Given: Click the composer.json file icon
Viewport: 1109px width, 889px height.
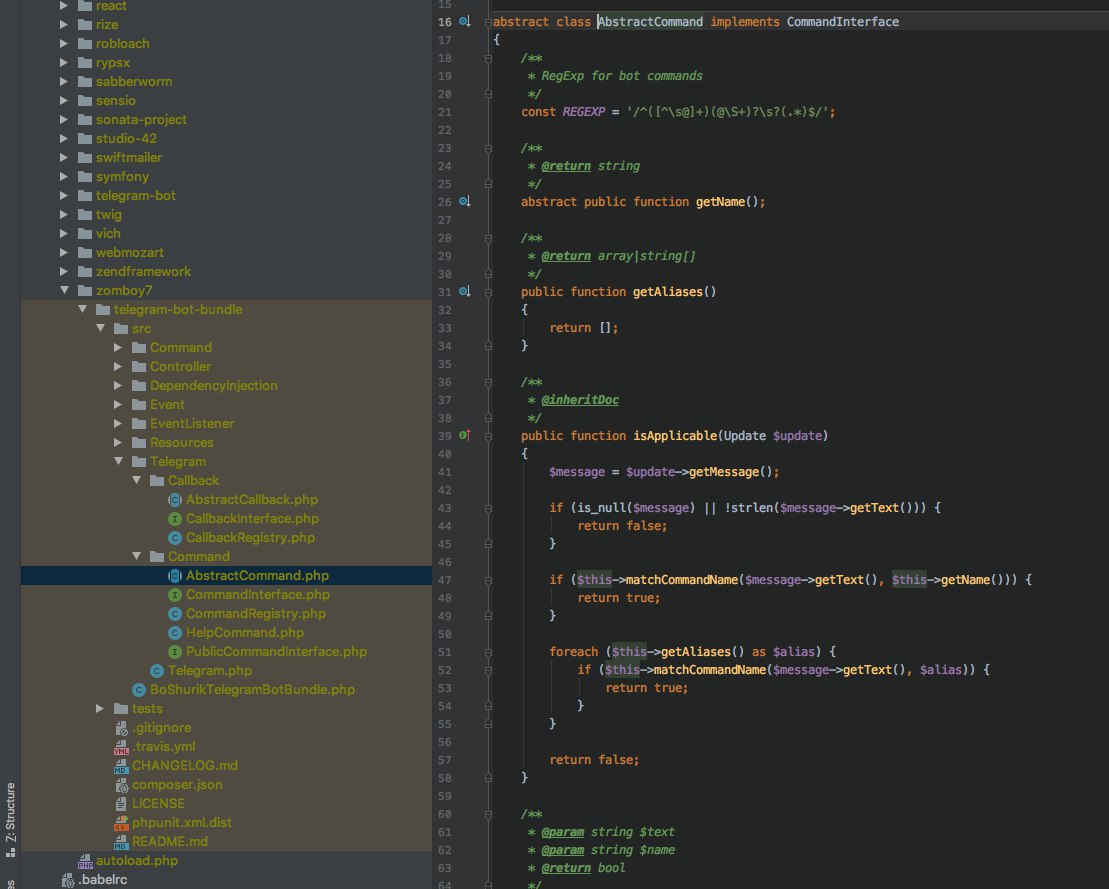Looking at the screenshot, I should (121, 785).
